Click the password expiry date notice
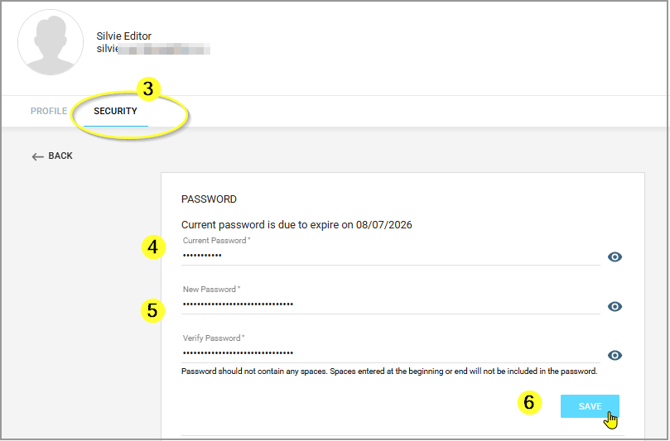This screenshot has width=670, height=441. (297, 225)
